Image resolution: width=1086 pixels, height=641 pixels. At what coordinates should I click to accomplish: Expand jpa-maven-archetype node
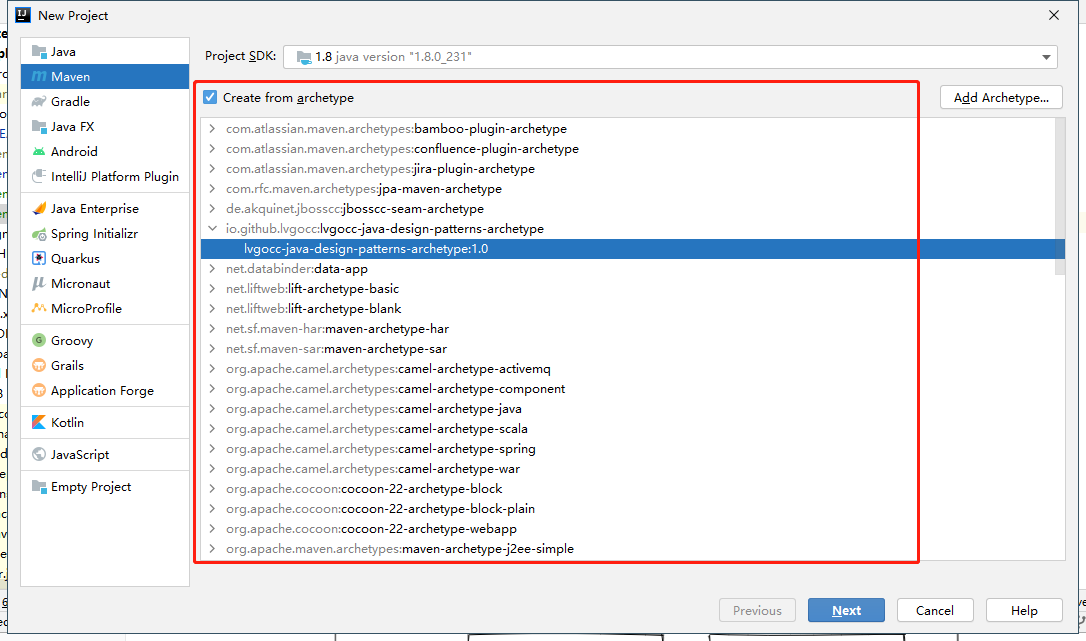pyautogui.click(x=212, y=189)
